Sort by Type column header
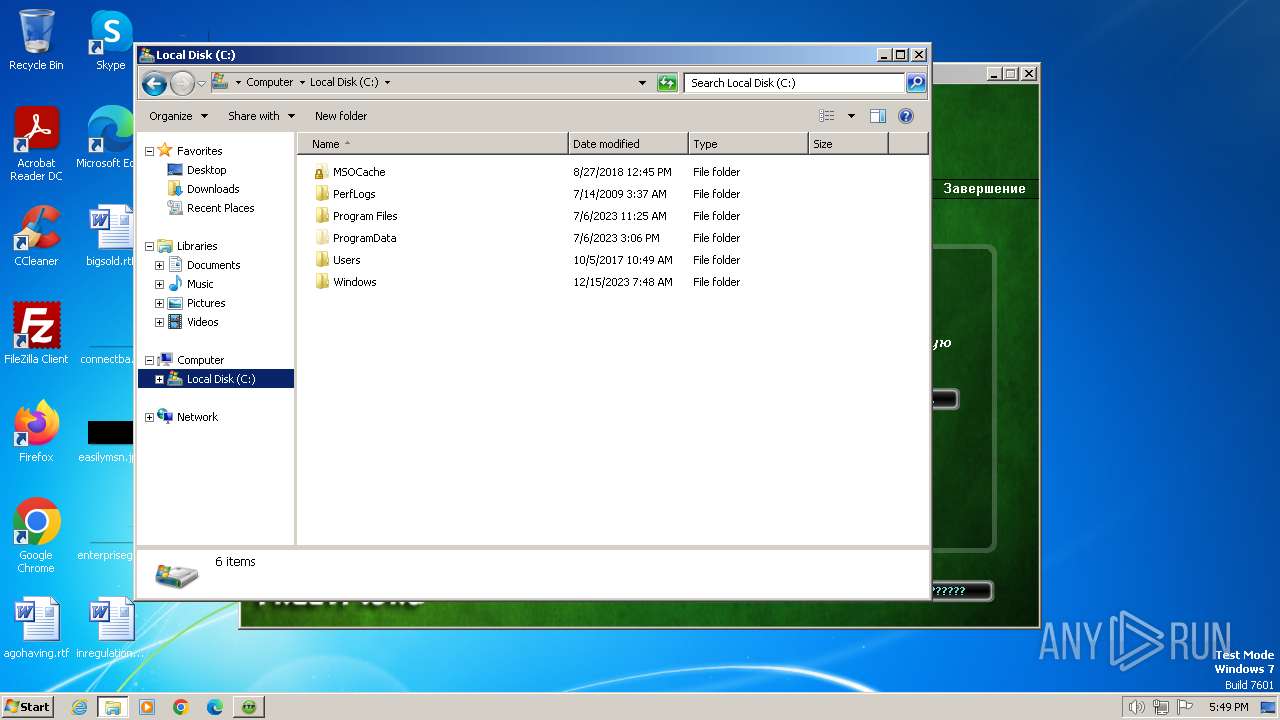The height and width of the screenshot is (720, 1280). [x=748, y=144]
